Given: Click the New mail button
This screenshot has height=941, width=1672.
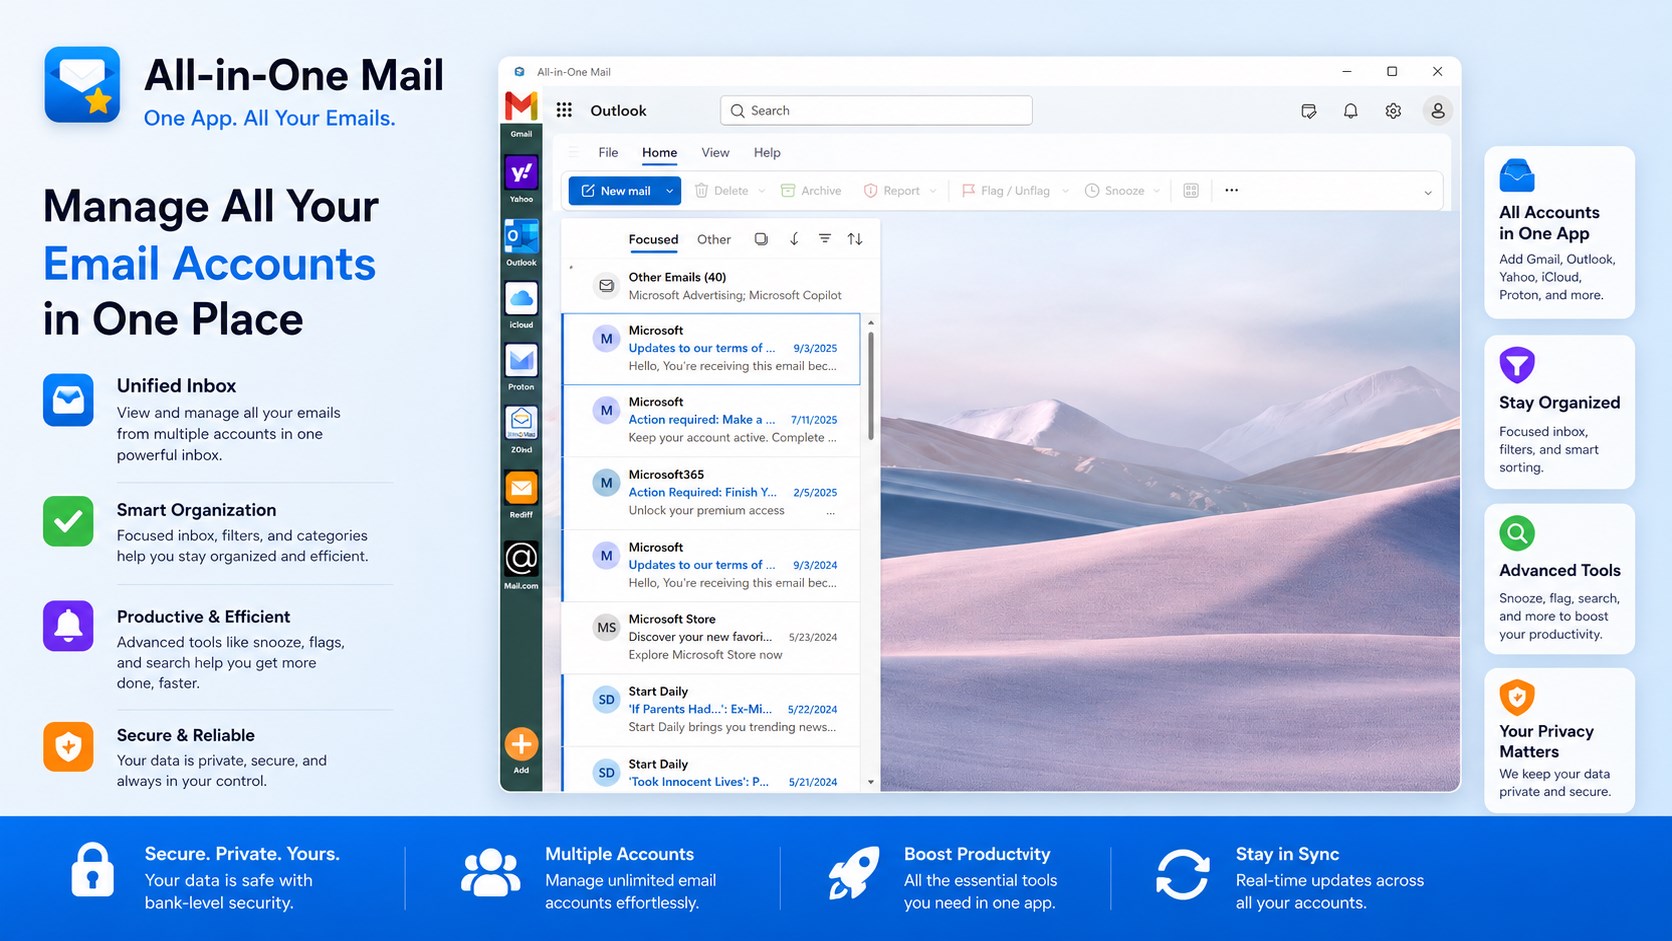Looking at the screenshot, I should (x=615, y=191).
